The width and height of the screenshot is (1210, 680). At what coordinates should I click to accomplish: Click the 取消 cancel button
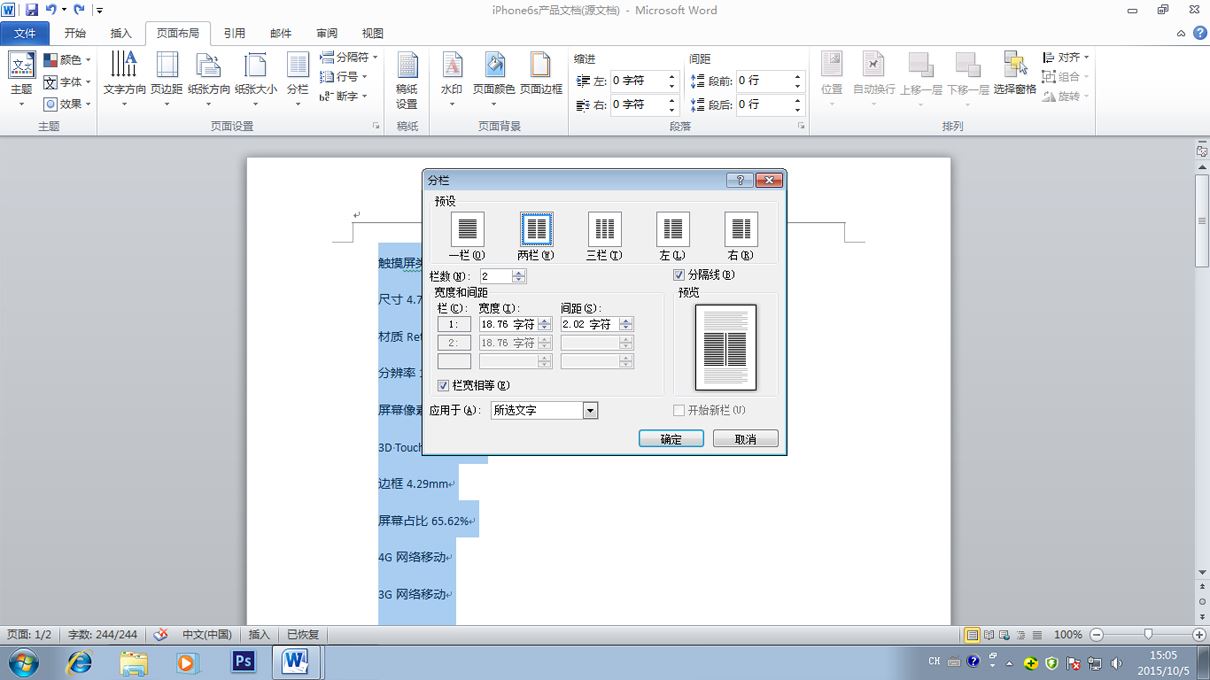pos(746,439)
